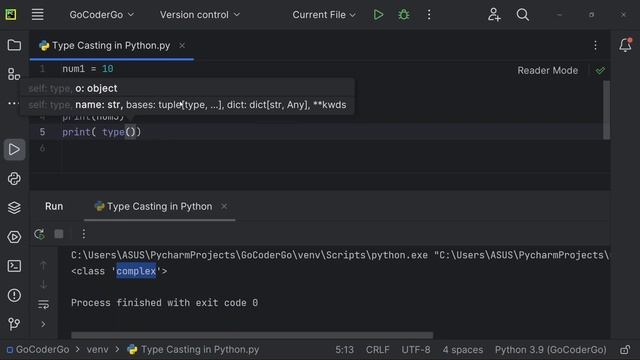Open Python 3.9 (GoCoderGo) interpreter selector
Image resolution: width=640 pixels, height=360 pixels.
550,349
